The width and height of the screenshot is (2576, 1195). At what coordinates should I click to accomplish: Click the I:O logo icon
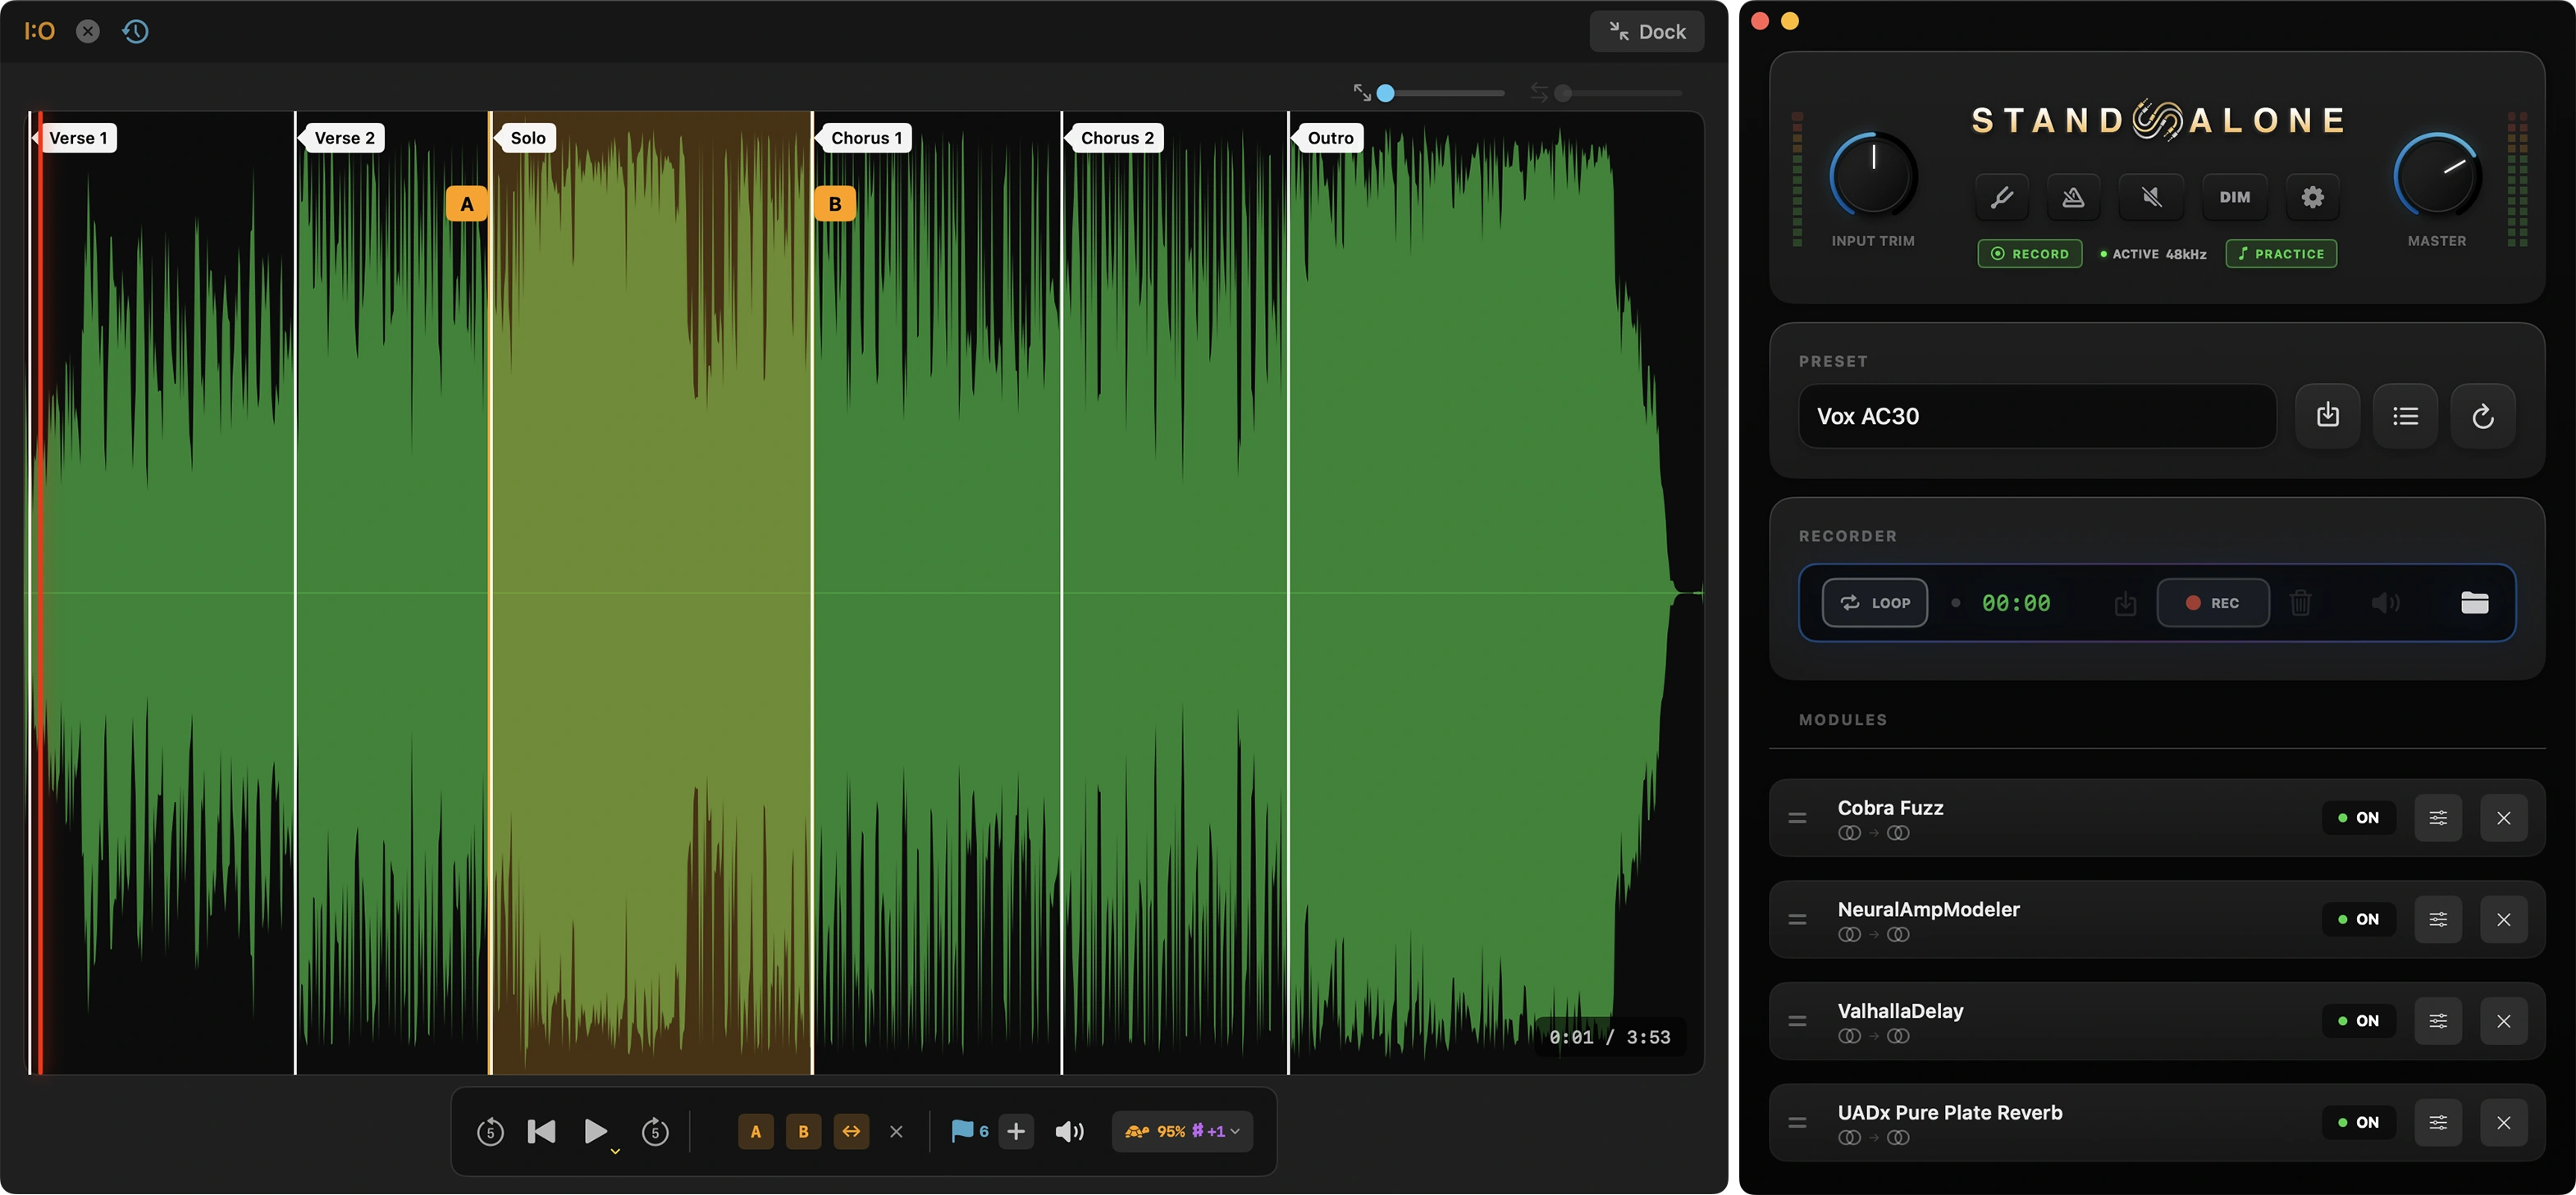pyautogui.click(x=39, y=31)
